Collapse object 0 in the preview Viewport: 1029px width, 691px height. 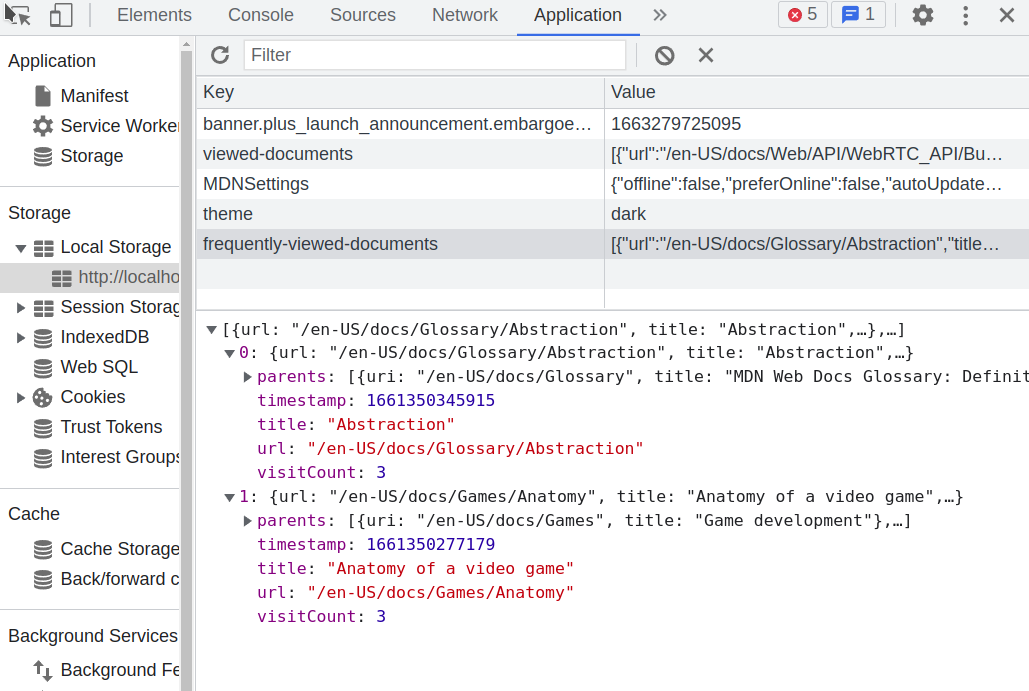(230, 354)
